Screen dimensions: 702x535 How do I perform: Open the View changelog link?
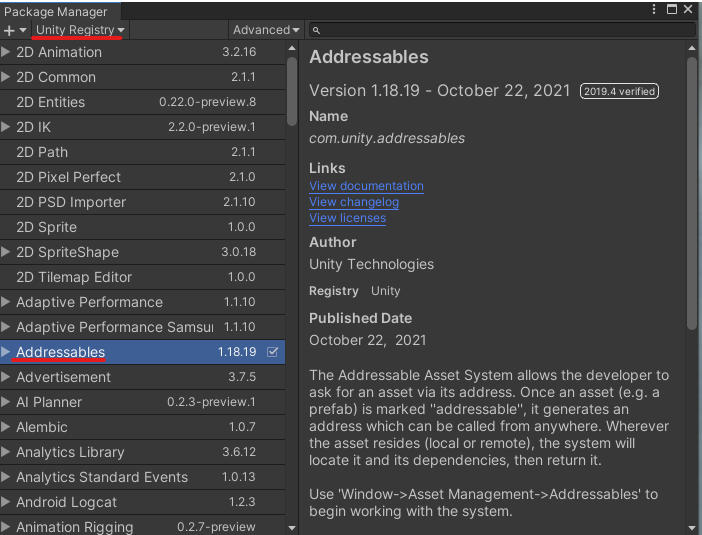click(x=354, y=202)
